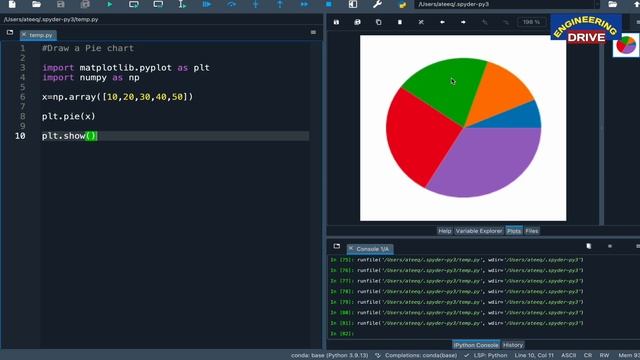
Task: Browse editor tabs icon
Action: click(x=10, y=32)
